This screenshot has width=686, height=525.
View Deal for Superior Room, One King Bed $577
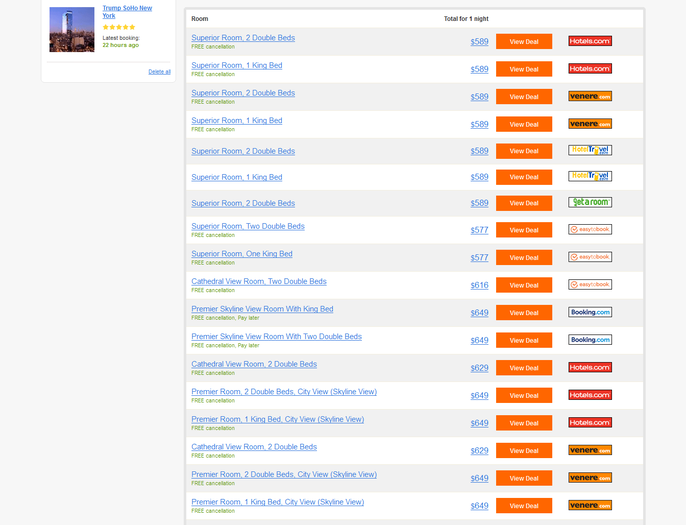524,257
